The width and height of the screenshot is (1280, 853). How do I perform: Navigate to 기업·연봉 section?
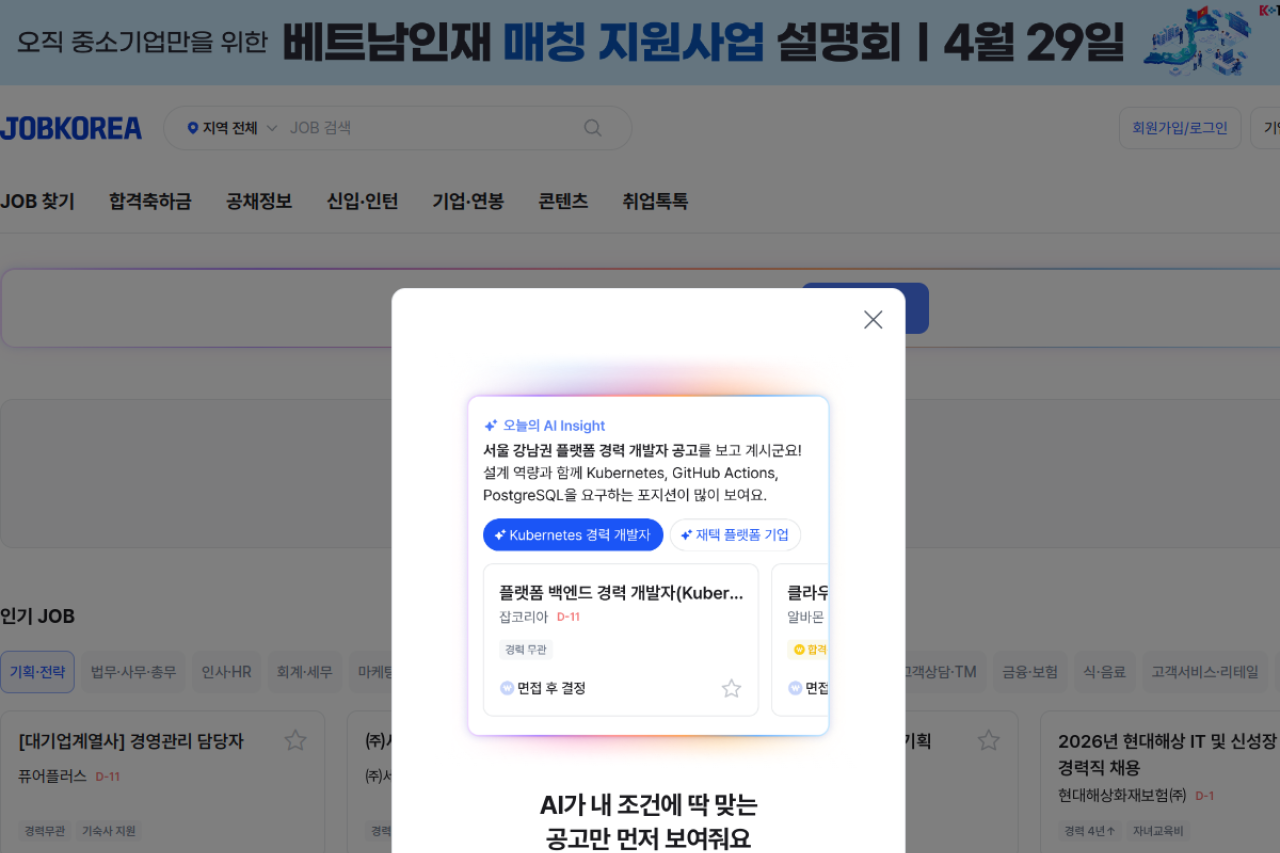coord(468,201)
